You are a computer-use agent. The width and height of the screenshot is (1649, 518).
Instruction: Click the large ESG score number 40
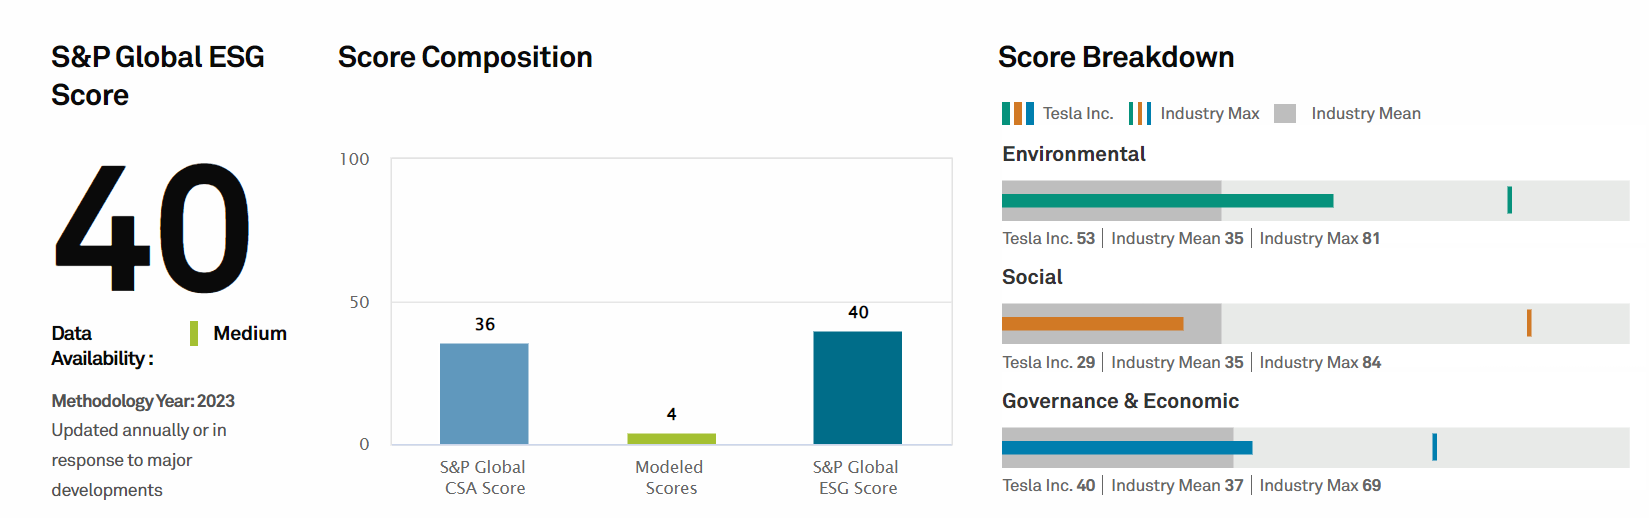(152, 229)
